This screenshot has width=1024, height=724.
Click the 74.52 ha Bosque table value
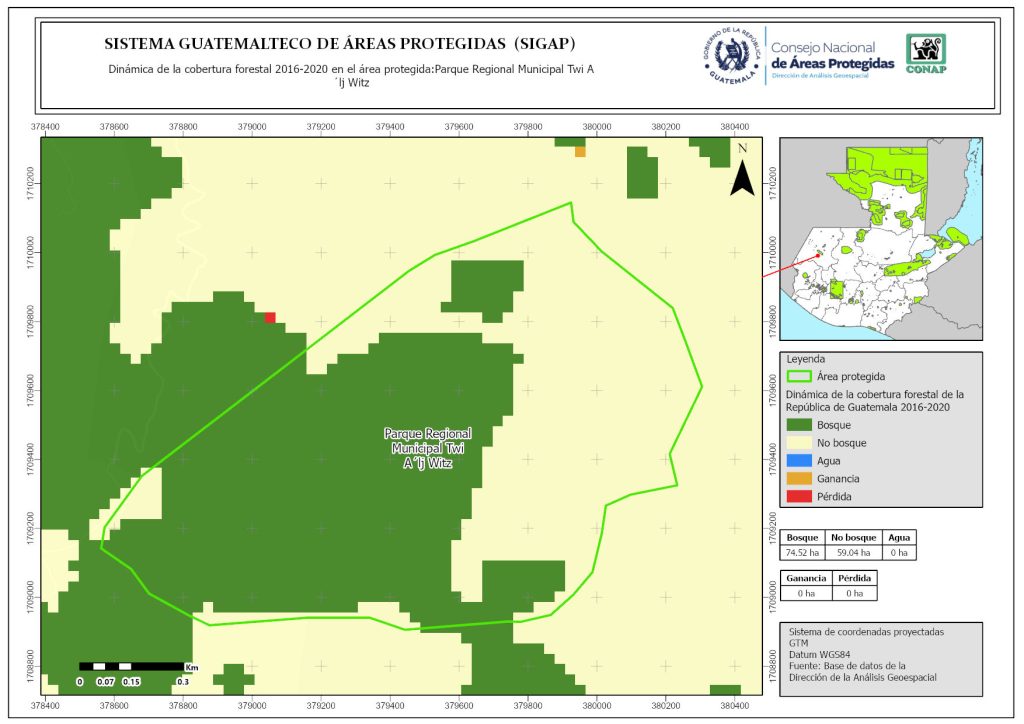805,552
